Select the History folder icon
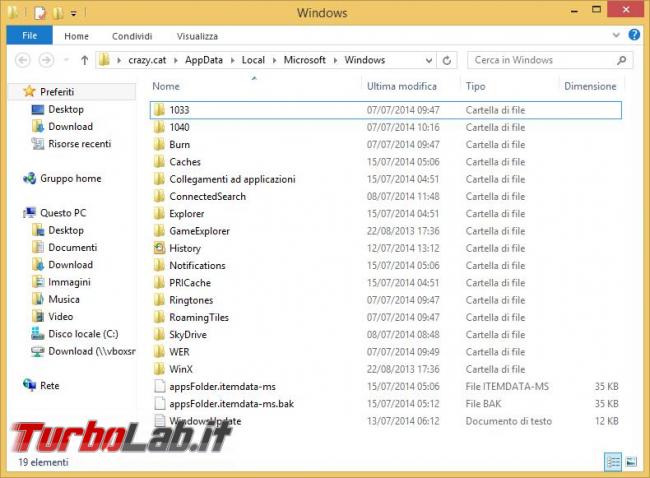The width and height of the screenshot is (650, 478). click(159, 248)
